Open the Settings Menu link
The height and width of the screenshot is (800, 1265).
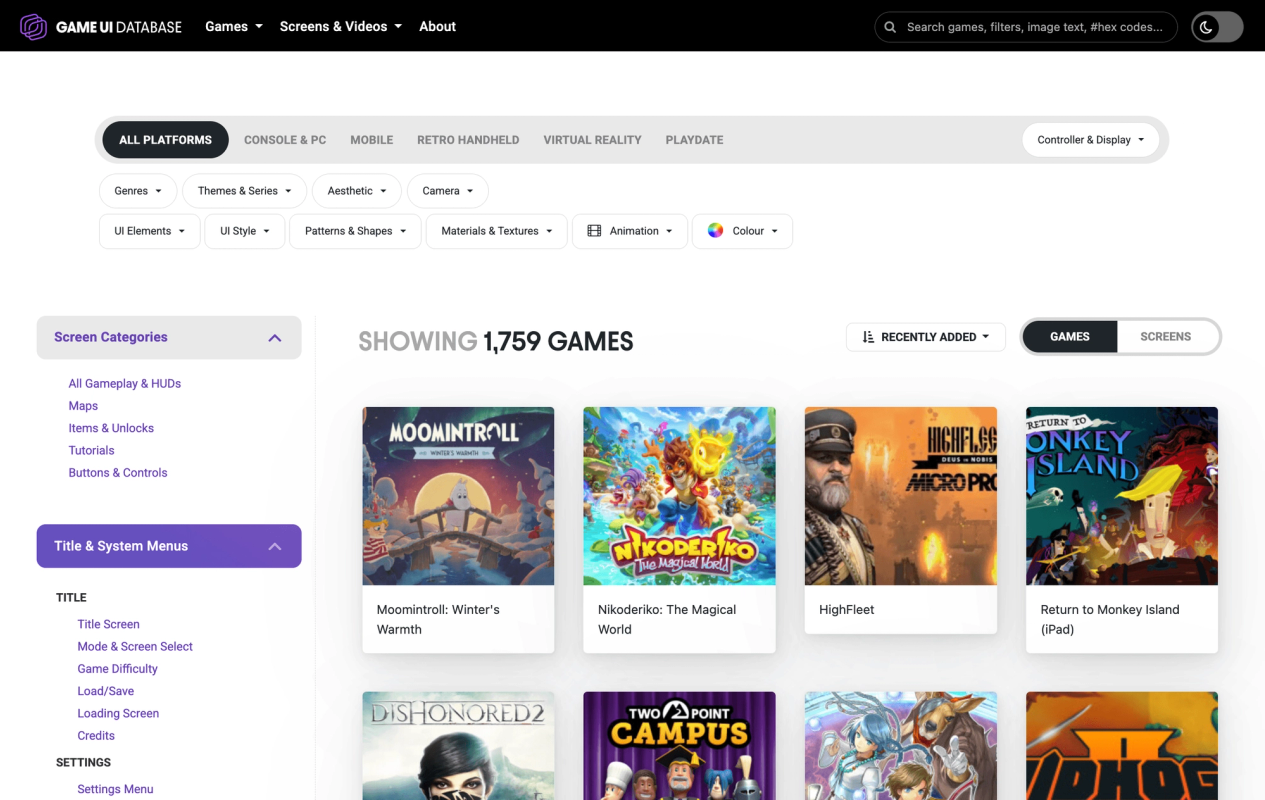pos(116,789)
